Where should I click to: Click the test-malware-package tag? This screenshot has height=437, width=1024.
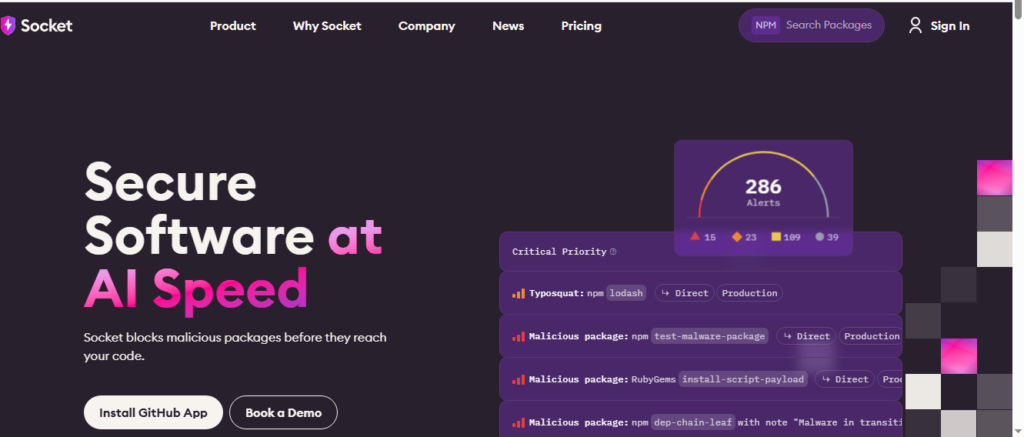[709, 336]
